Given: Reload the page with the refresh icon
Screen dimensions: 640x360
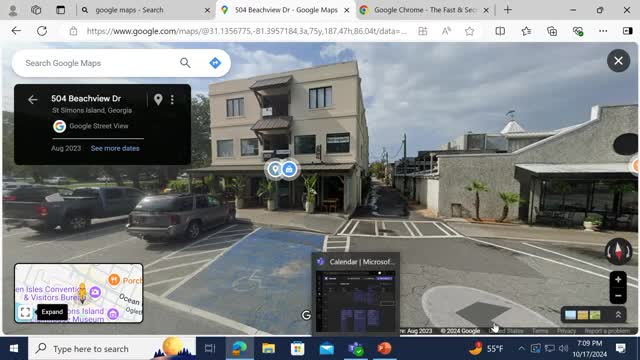Looking at the screenshot, I should pos(42,31).
